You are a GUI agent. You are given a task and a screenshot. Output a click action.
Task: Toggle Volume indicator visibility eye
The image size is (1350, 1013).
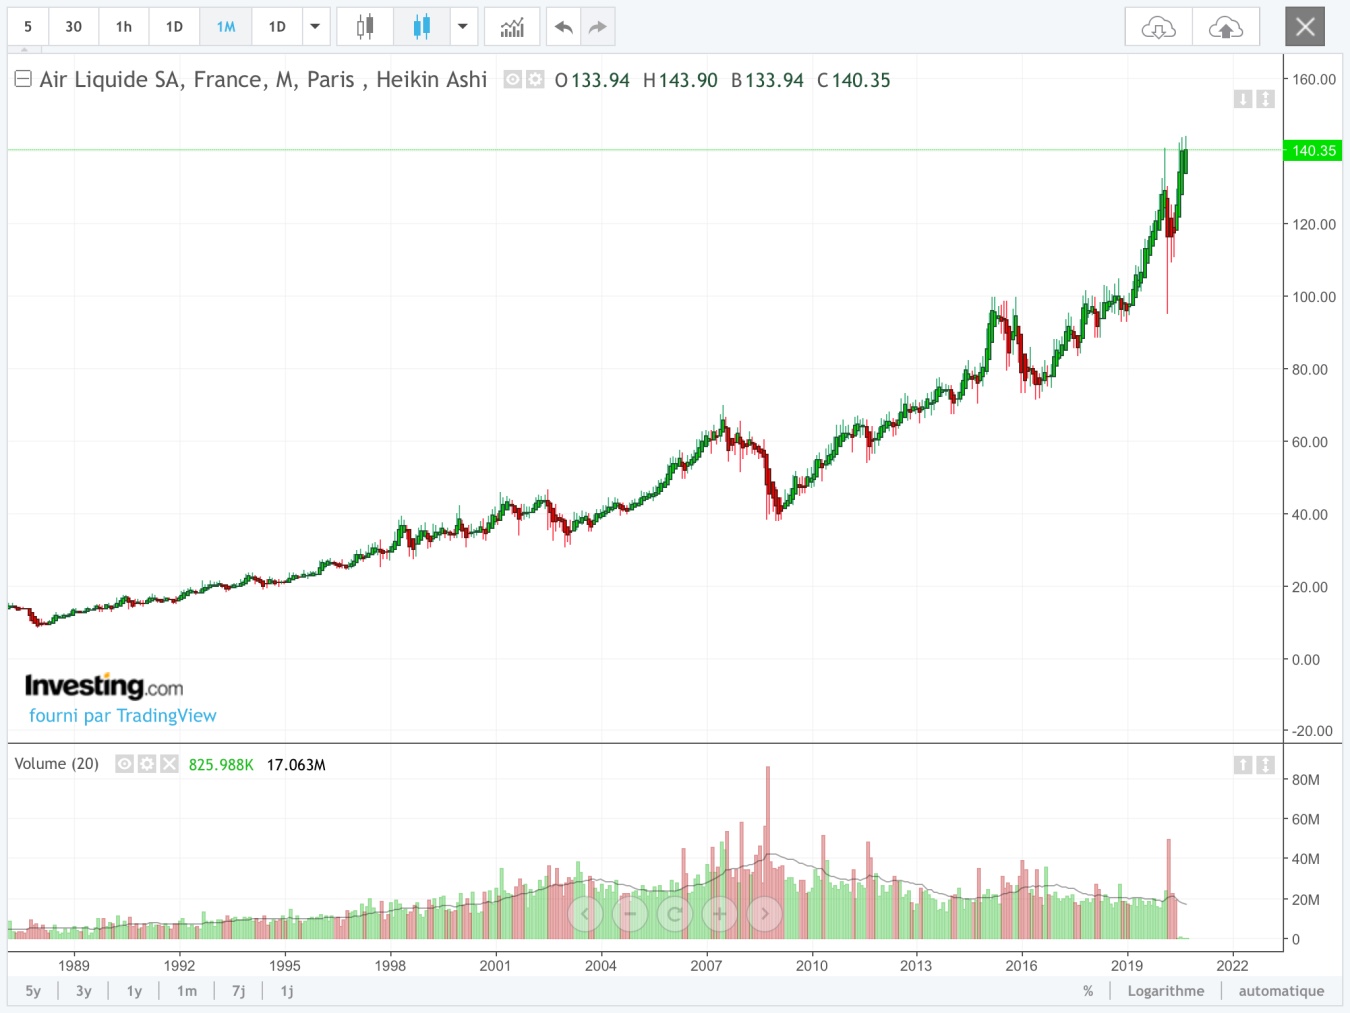tap(124, 764)
